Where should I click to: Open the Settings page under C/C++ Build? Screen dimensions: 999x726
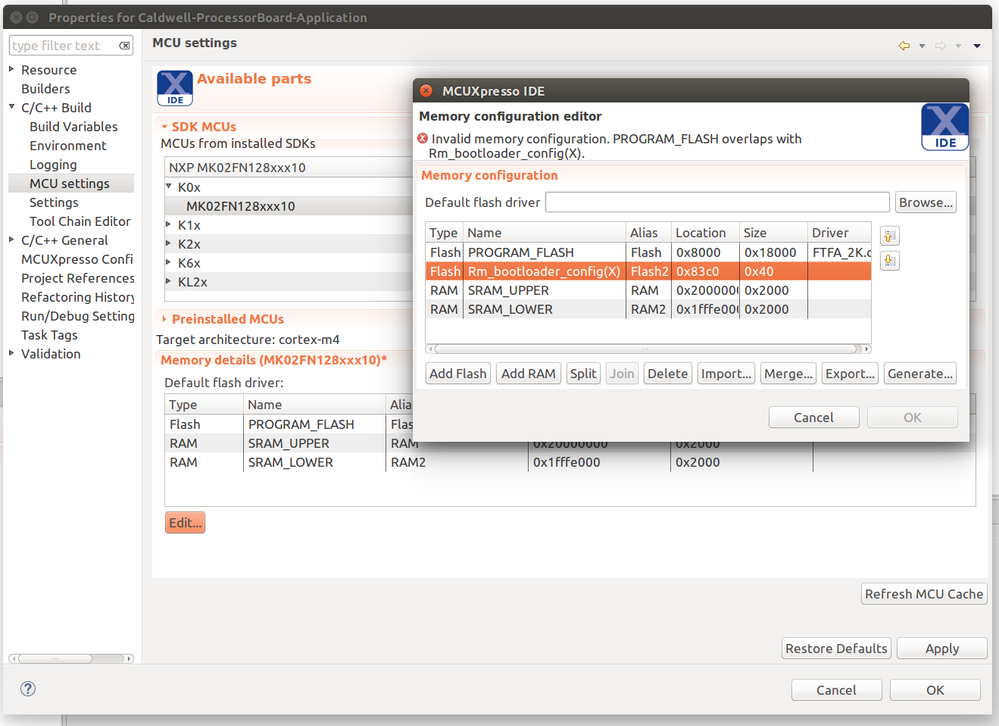coord(54,203)
